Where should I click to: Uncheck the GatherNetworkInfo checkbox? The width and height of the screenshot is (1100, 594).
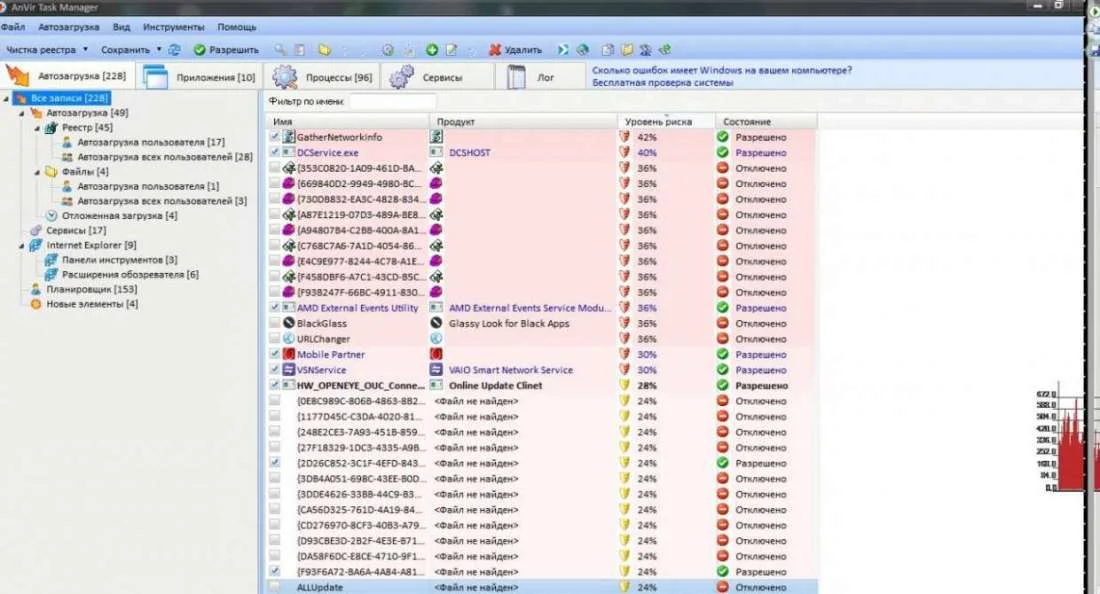point(275,137)
